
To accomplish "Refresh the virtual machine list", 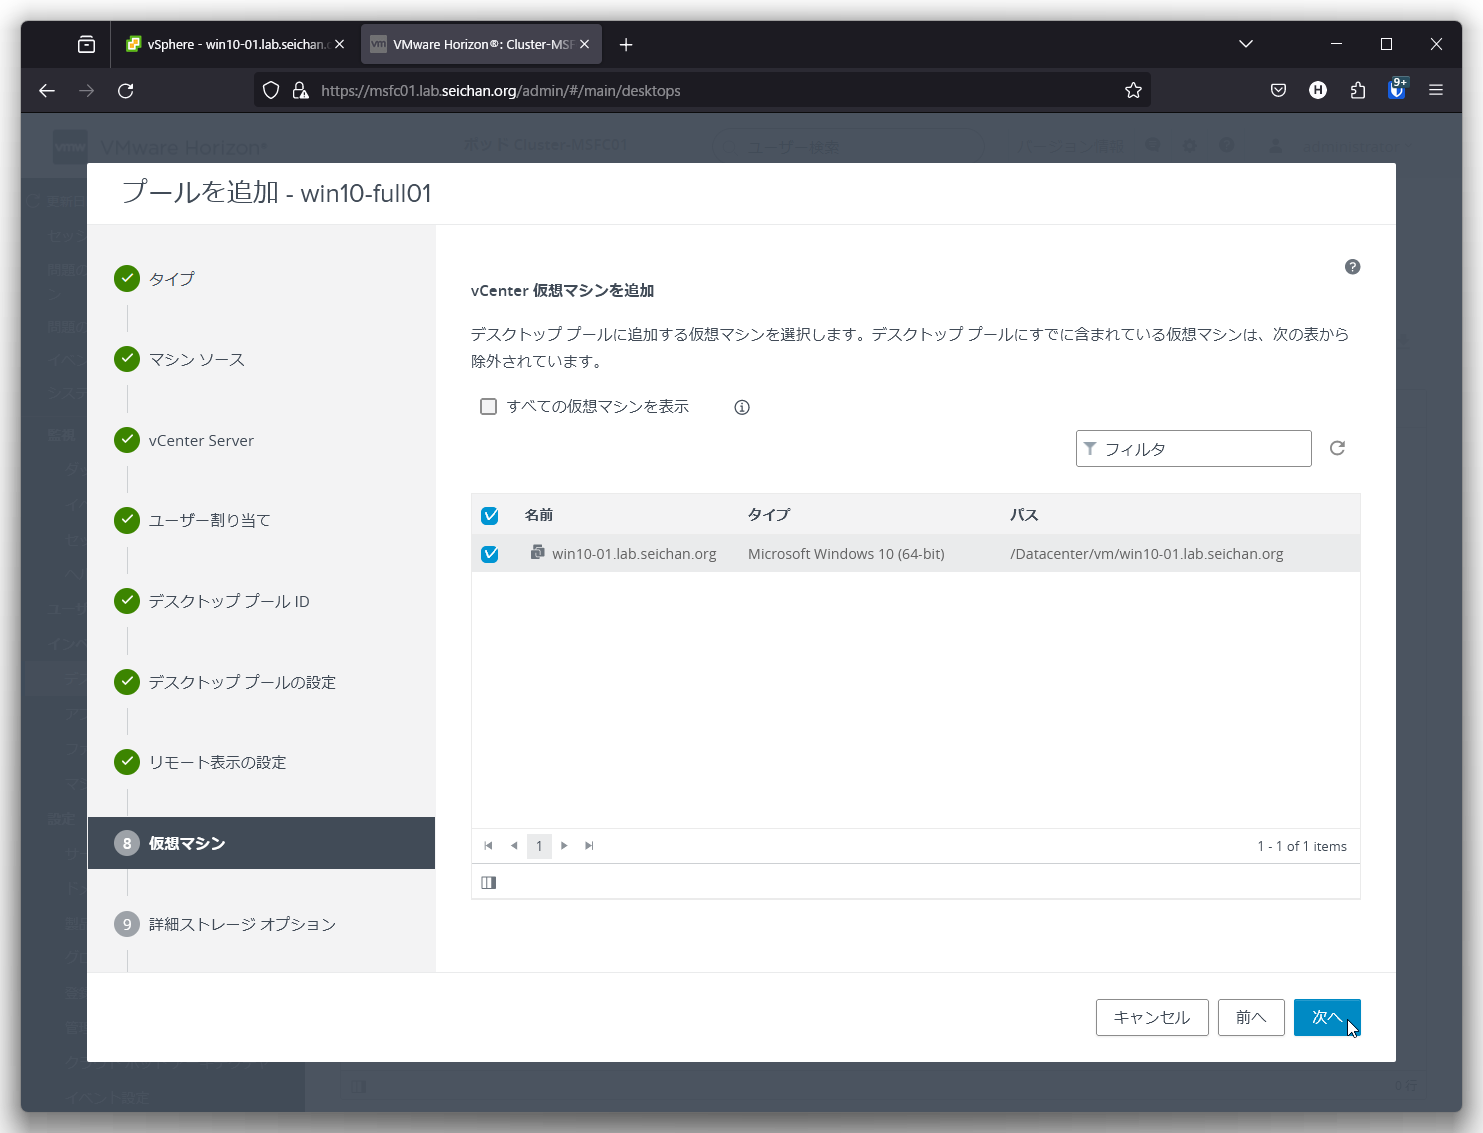I will [x=1337, y=448].
